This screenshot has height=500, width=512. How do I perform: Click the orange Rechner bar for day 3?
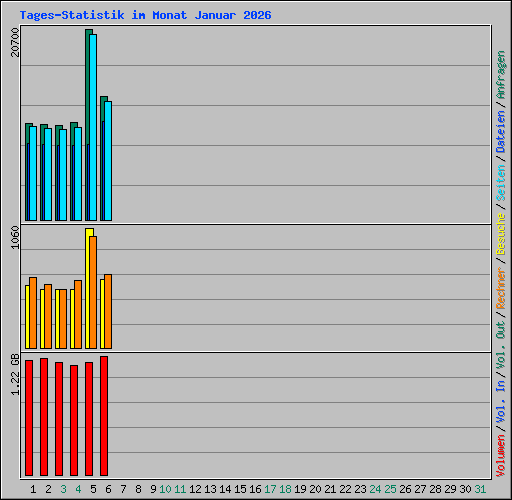point(63,319)
